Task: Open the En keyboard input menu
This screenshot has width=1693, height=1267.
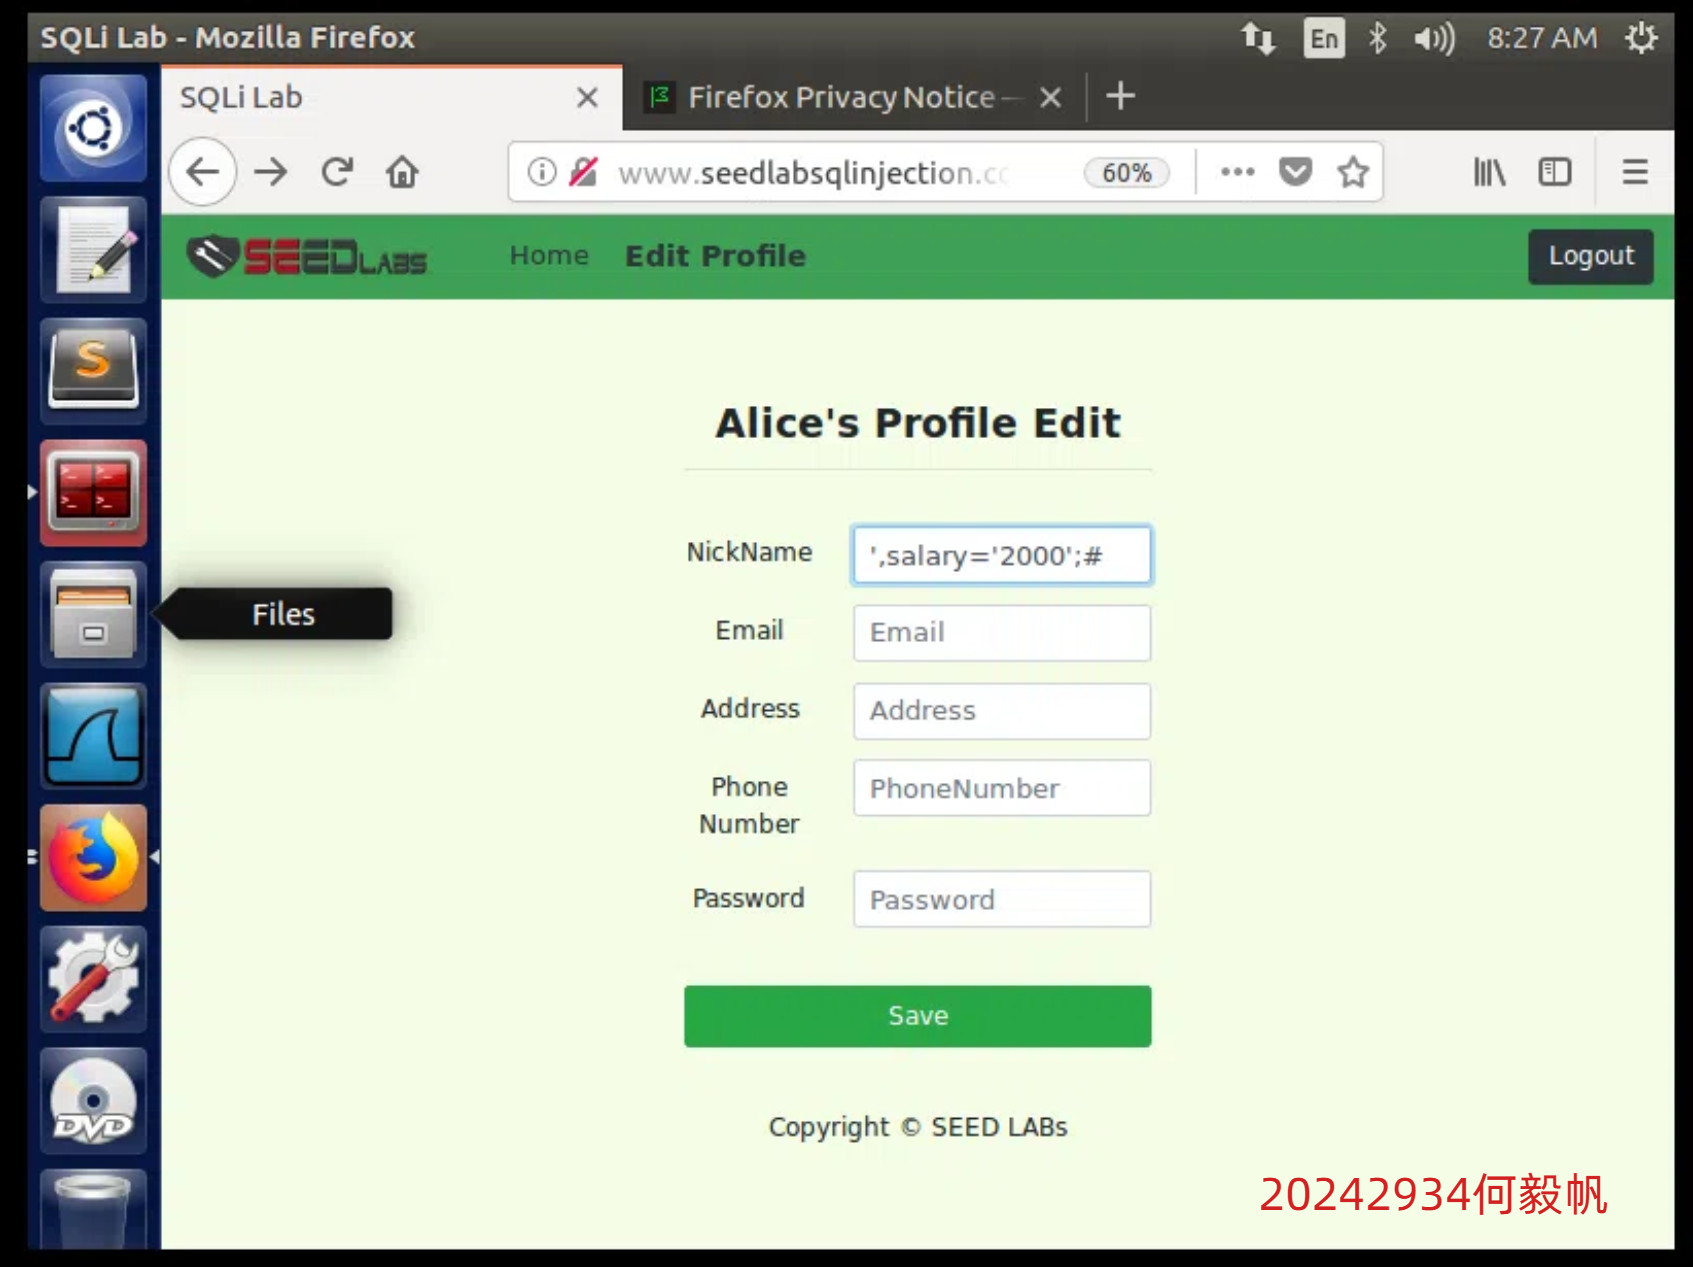Action: click(1324, 38)
